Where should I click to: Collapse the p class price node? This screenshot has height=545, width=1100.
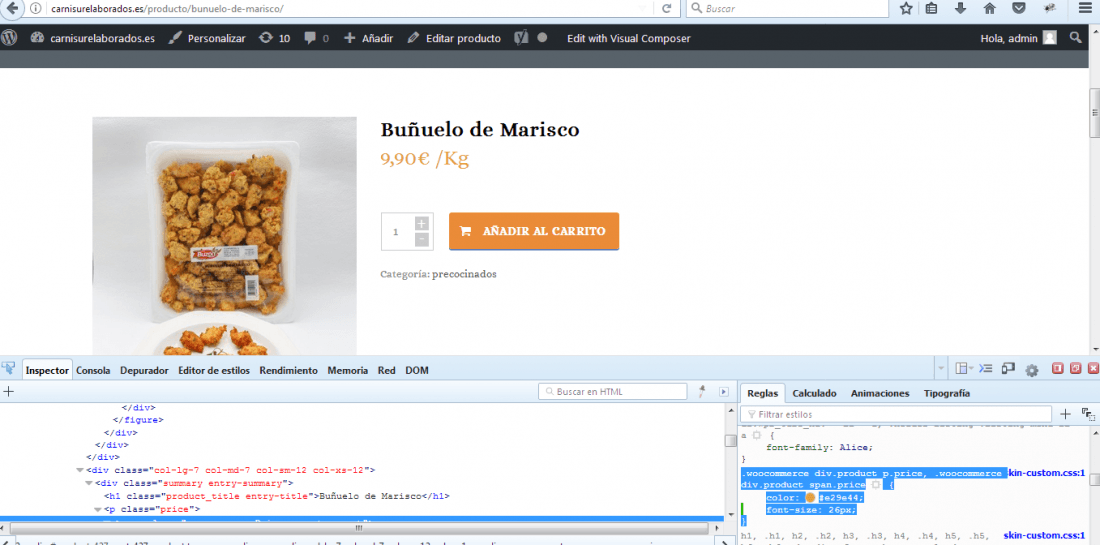point(98,509)
